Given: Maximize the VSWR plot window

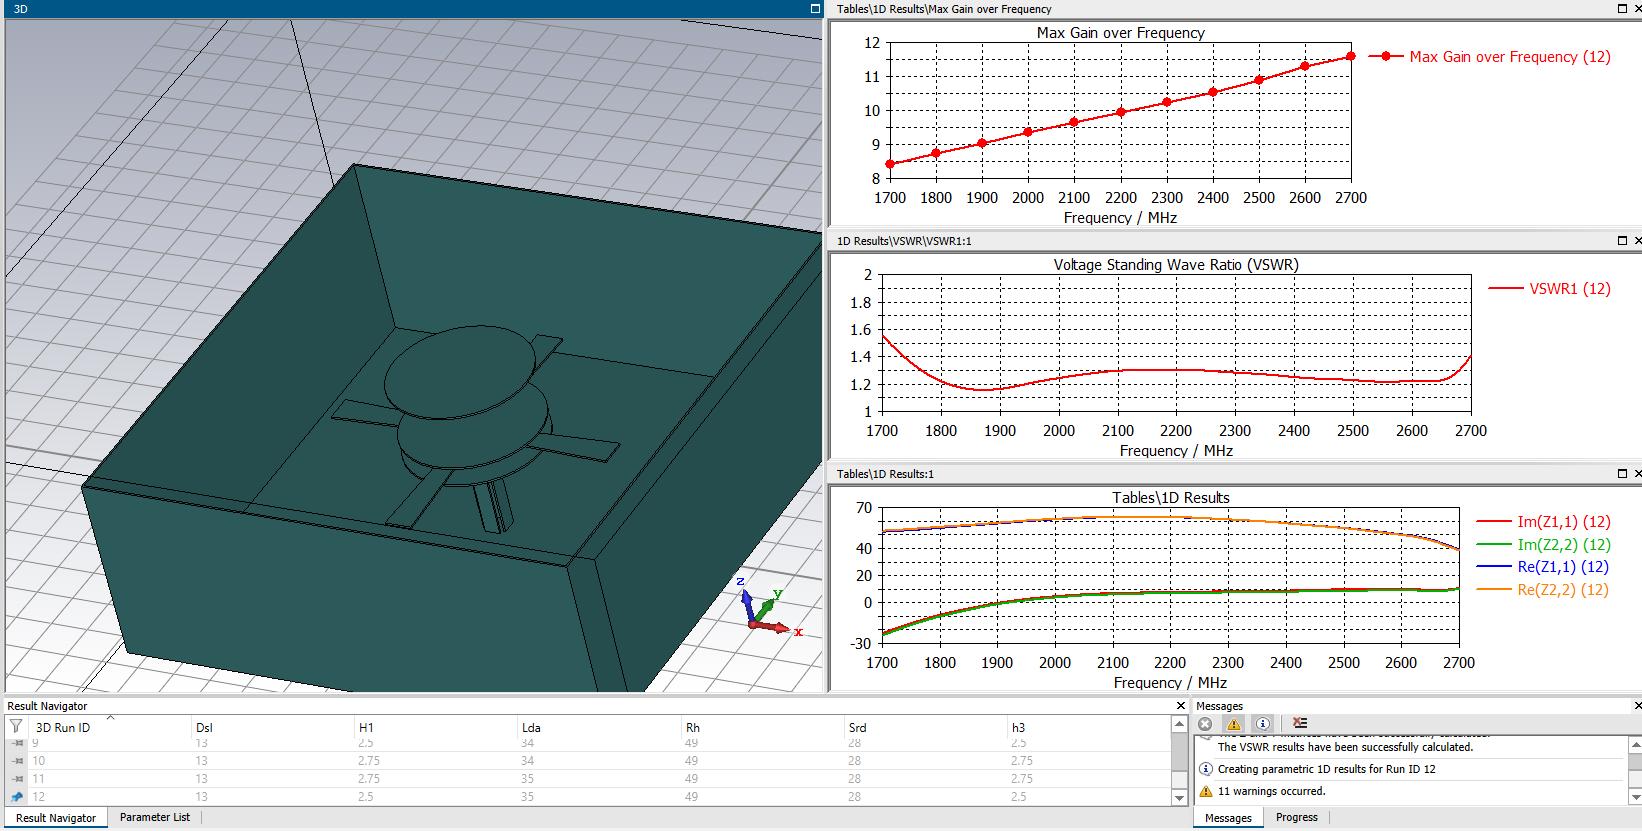Looking at the screenshot, I should pos(1622,240).
